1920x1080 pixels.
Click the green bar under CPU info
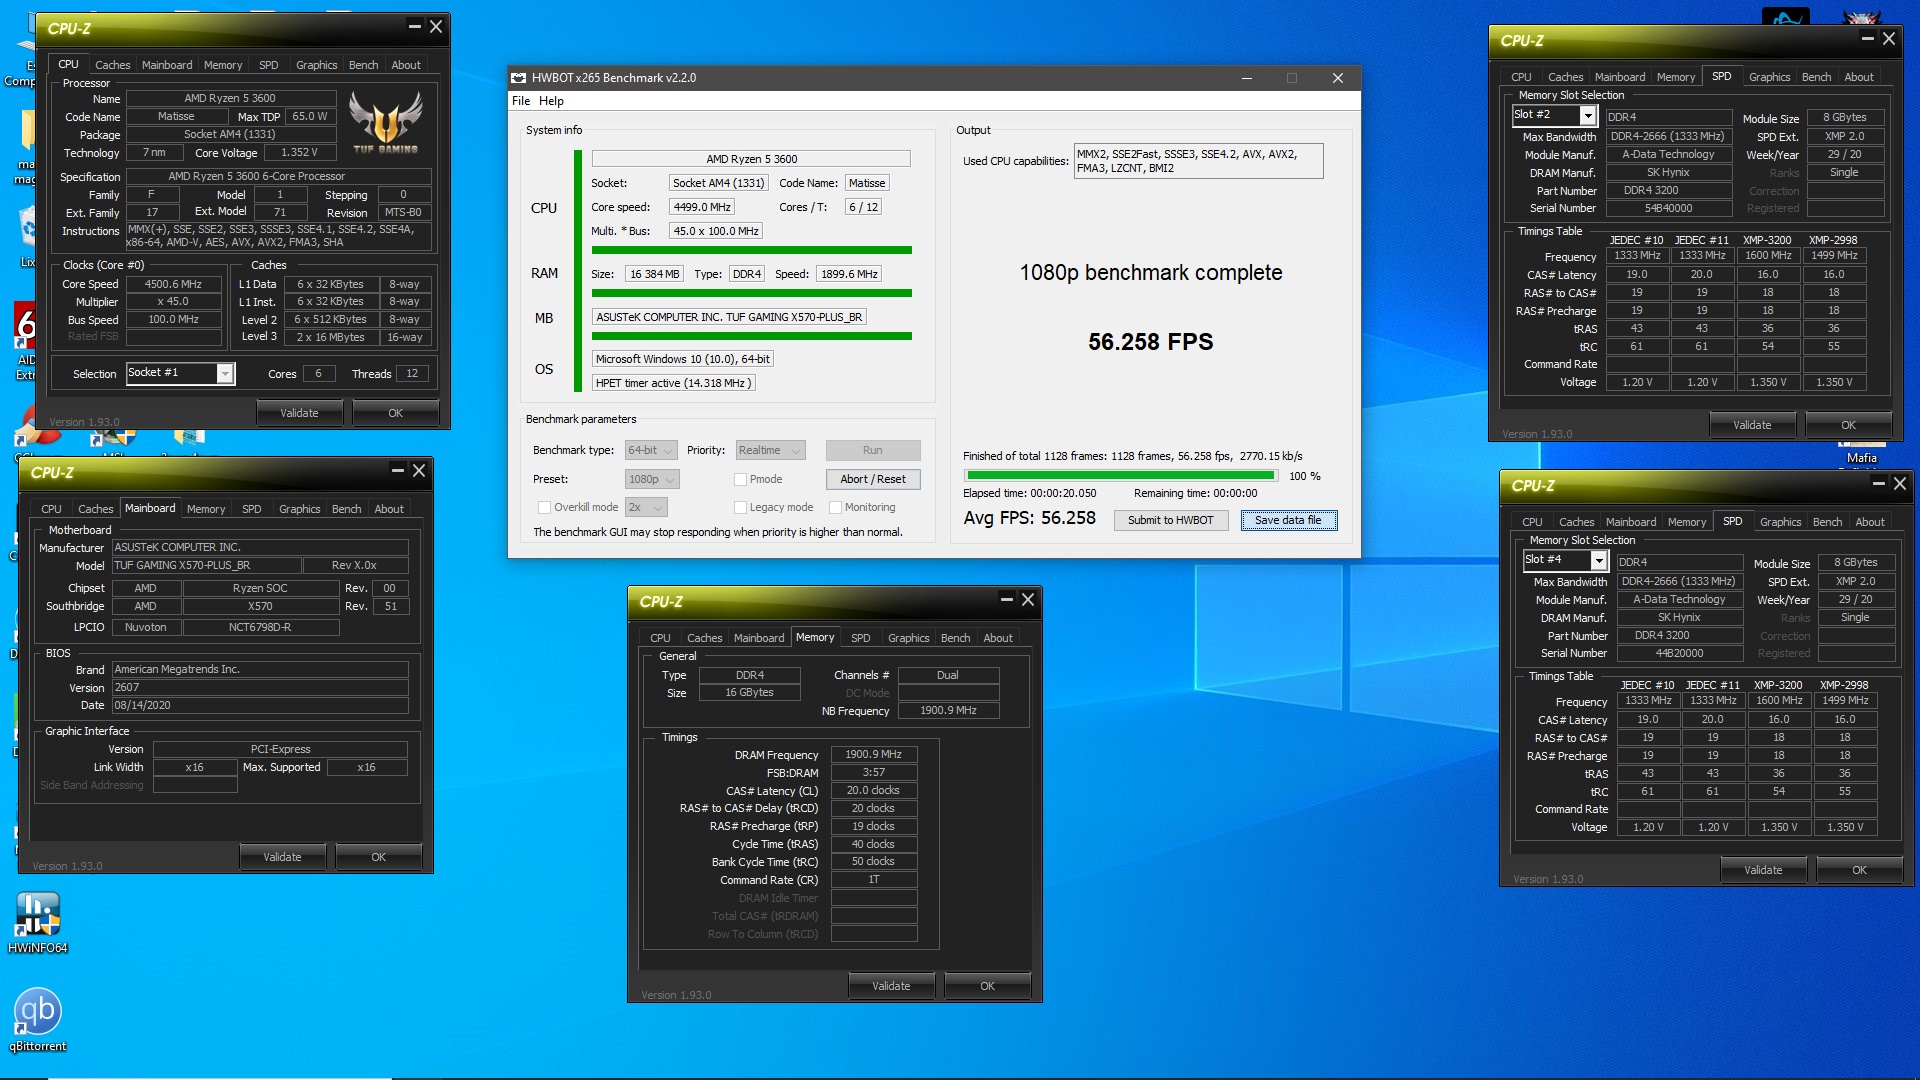point(752,250)
